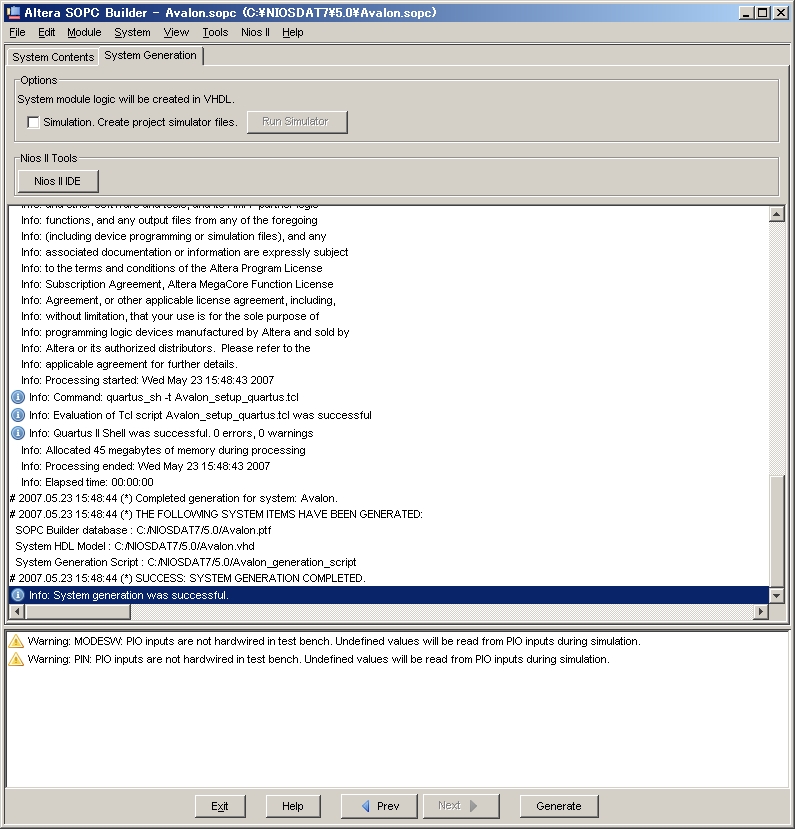Open the File menu
Viewport: 795px width, 829px height.
17,32
